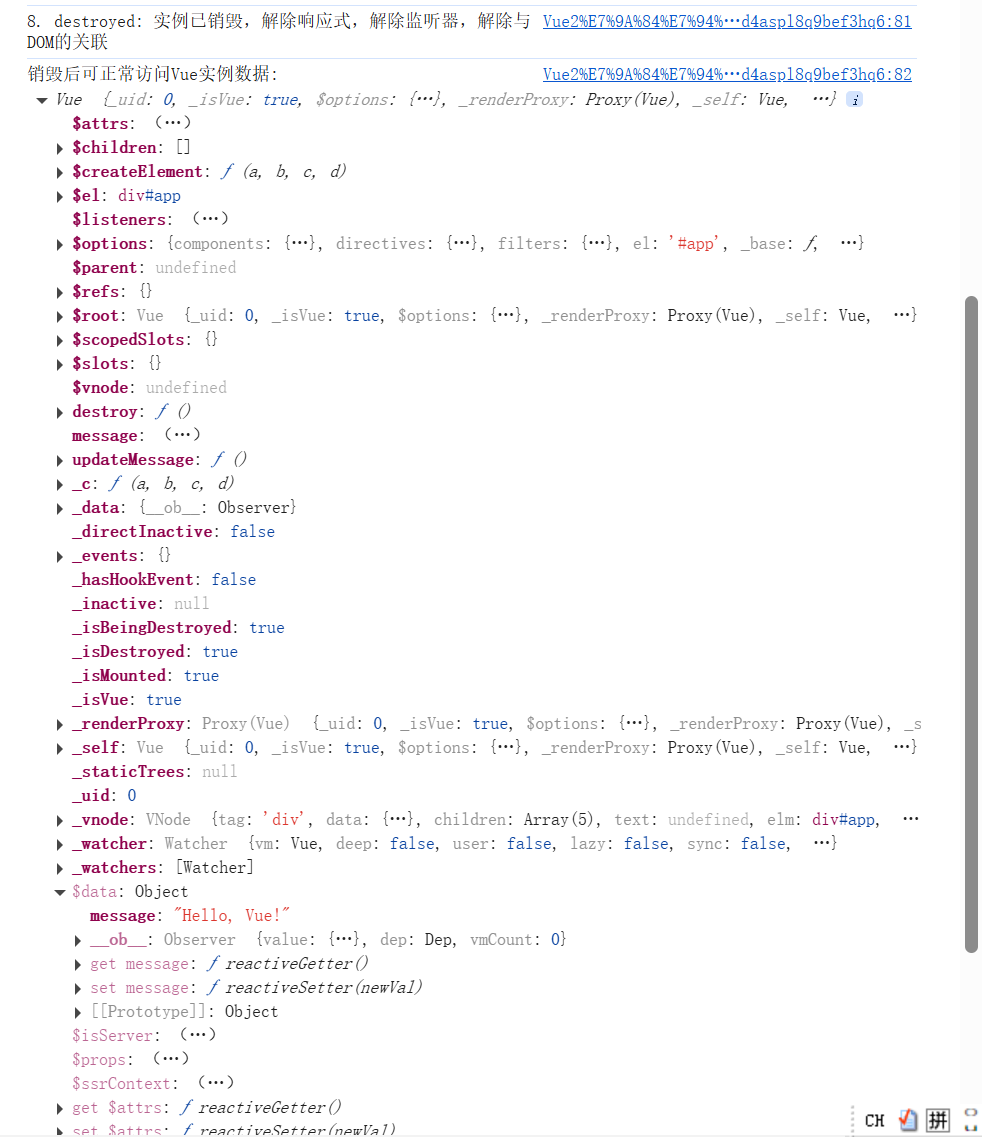Select the _isVue: true row

click(x=126, y=700)
